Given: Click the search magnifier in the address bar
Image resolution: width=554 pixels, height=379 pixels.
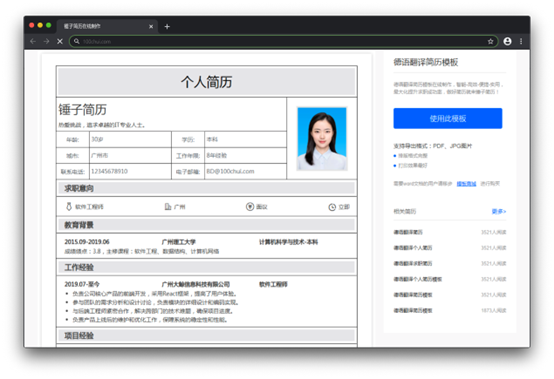Looking at the screenshot, I should 77,41.
